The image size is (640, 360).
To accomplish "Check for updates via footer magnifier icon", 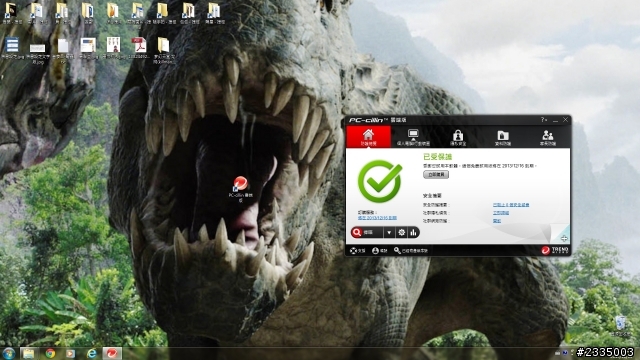I will pyautogui.click(x=411, y=251).
